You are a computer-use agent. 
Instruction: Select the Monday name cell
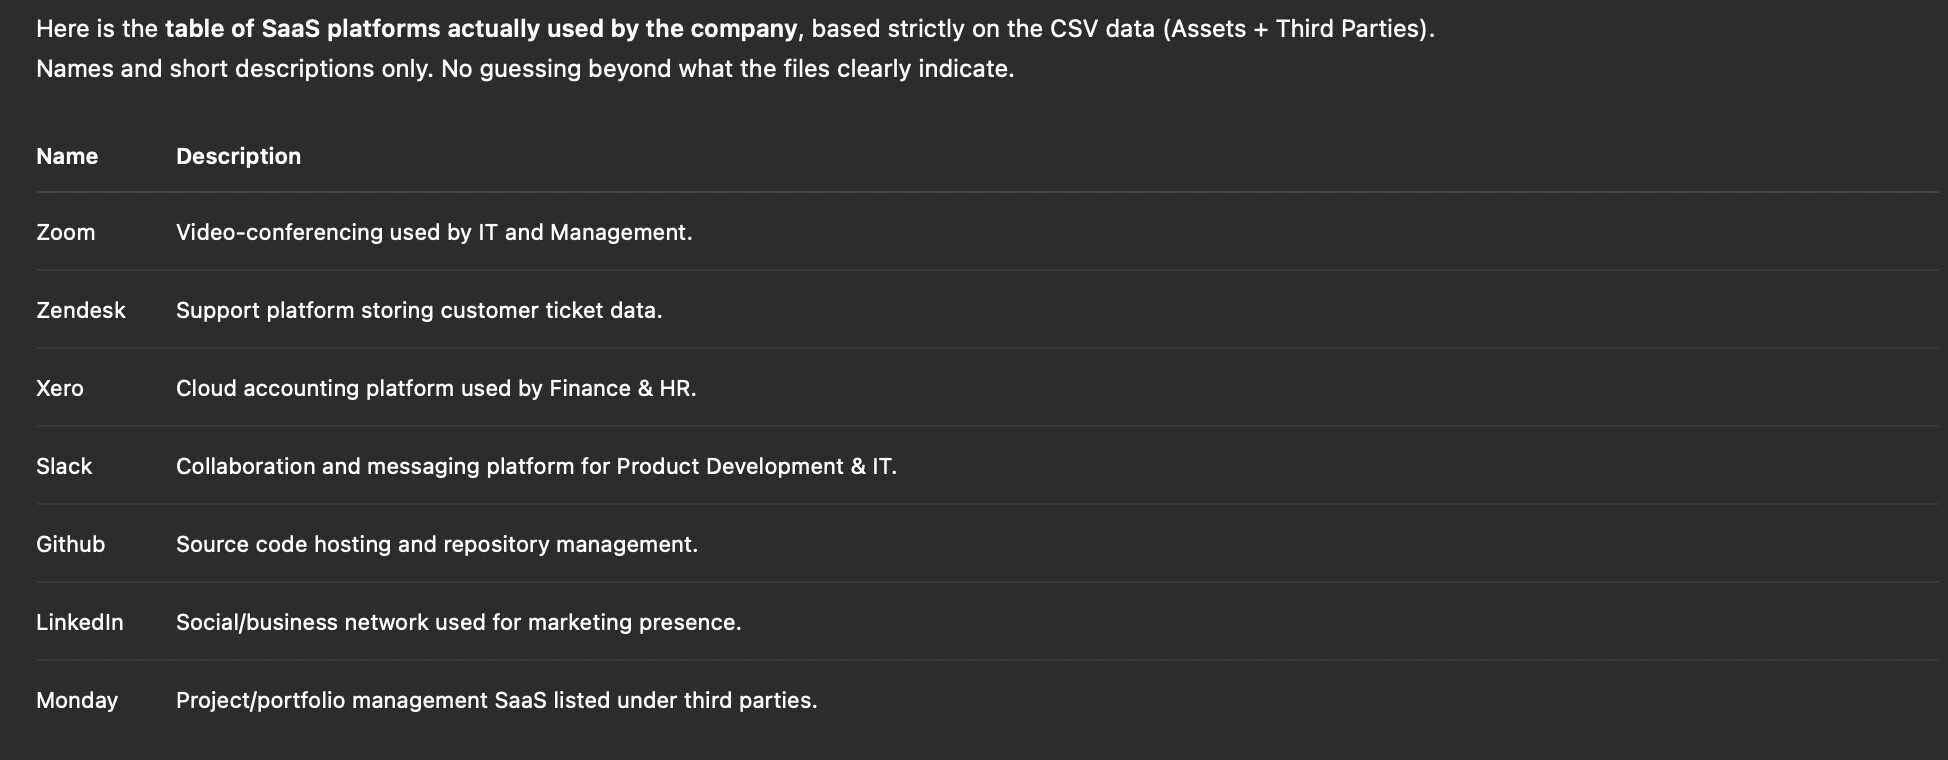point(77,700)
